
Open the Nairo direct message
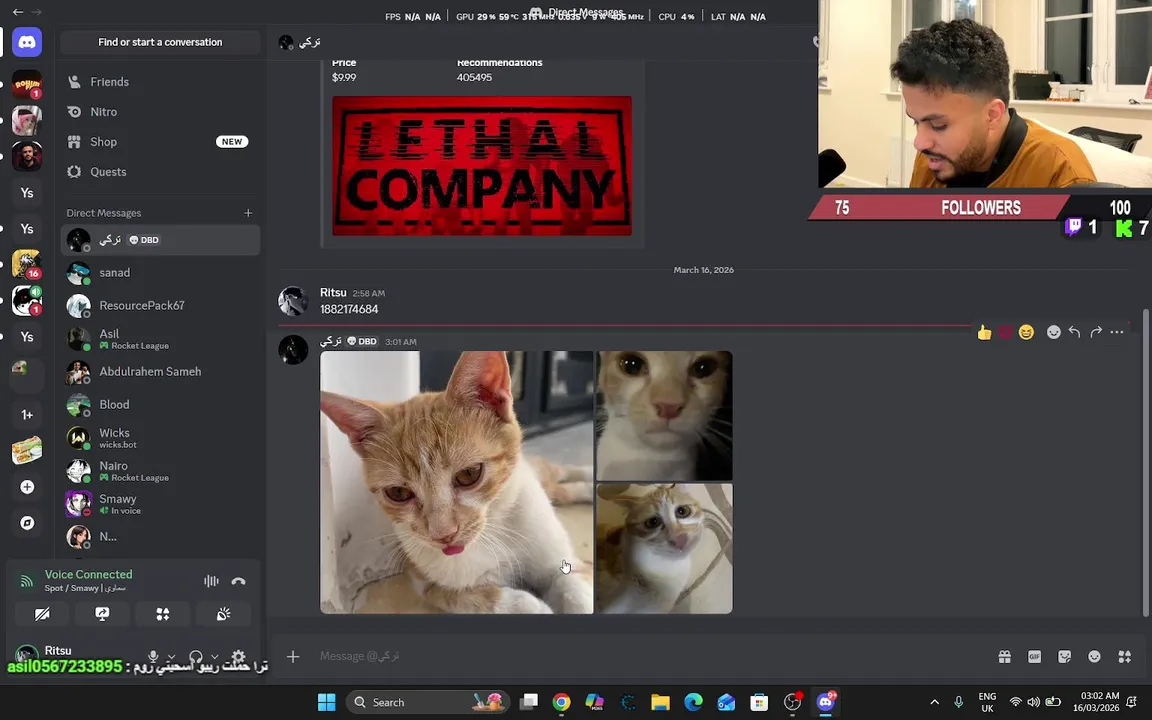pos(160,471)
